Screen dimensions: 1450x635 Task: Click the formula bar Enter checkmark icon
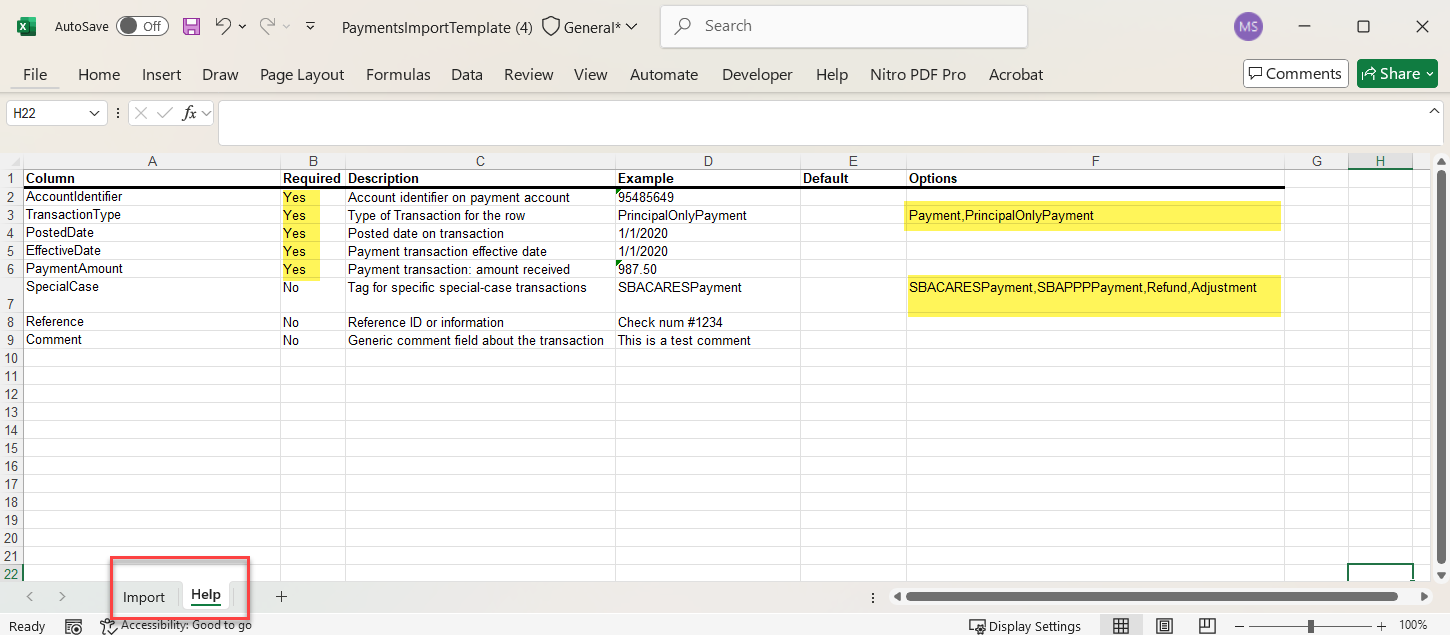pyautogui.click(x=165, y=113)
